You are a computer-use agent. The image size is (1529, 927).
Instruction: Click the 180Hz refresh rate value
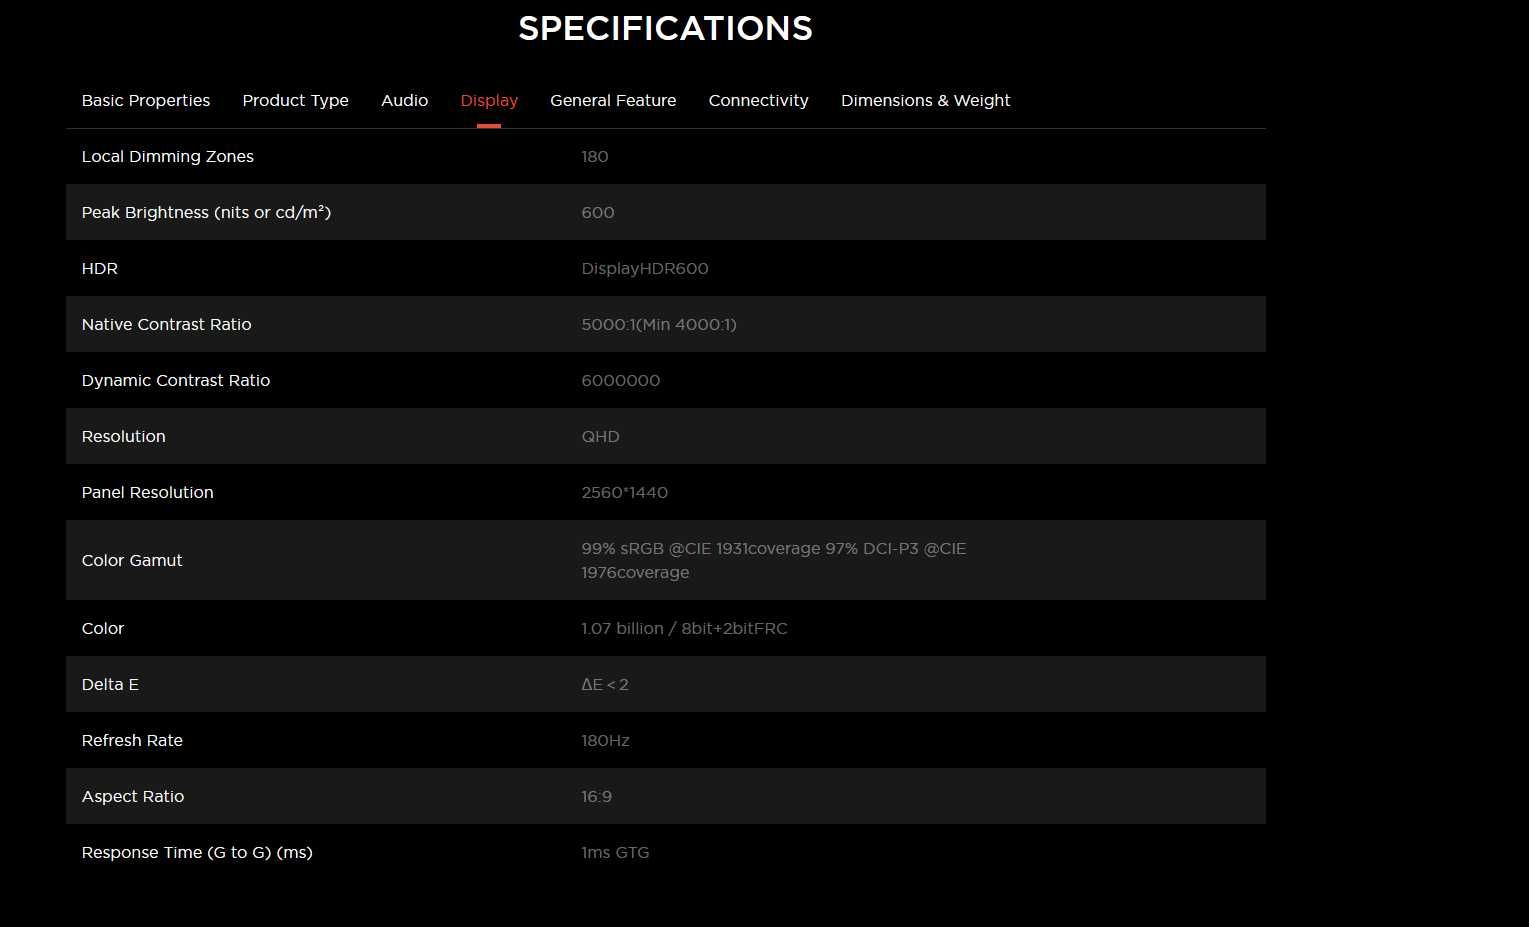605,740
